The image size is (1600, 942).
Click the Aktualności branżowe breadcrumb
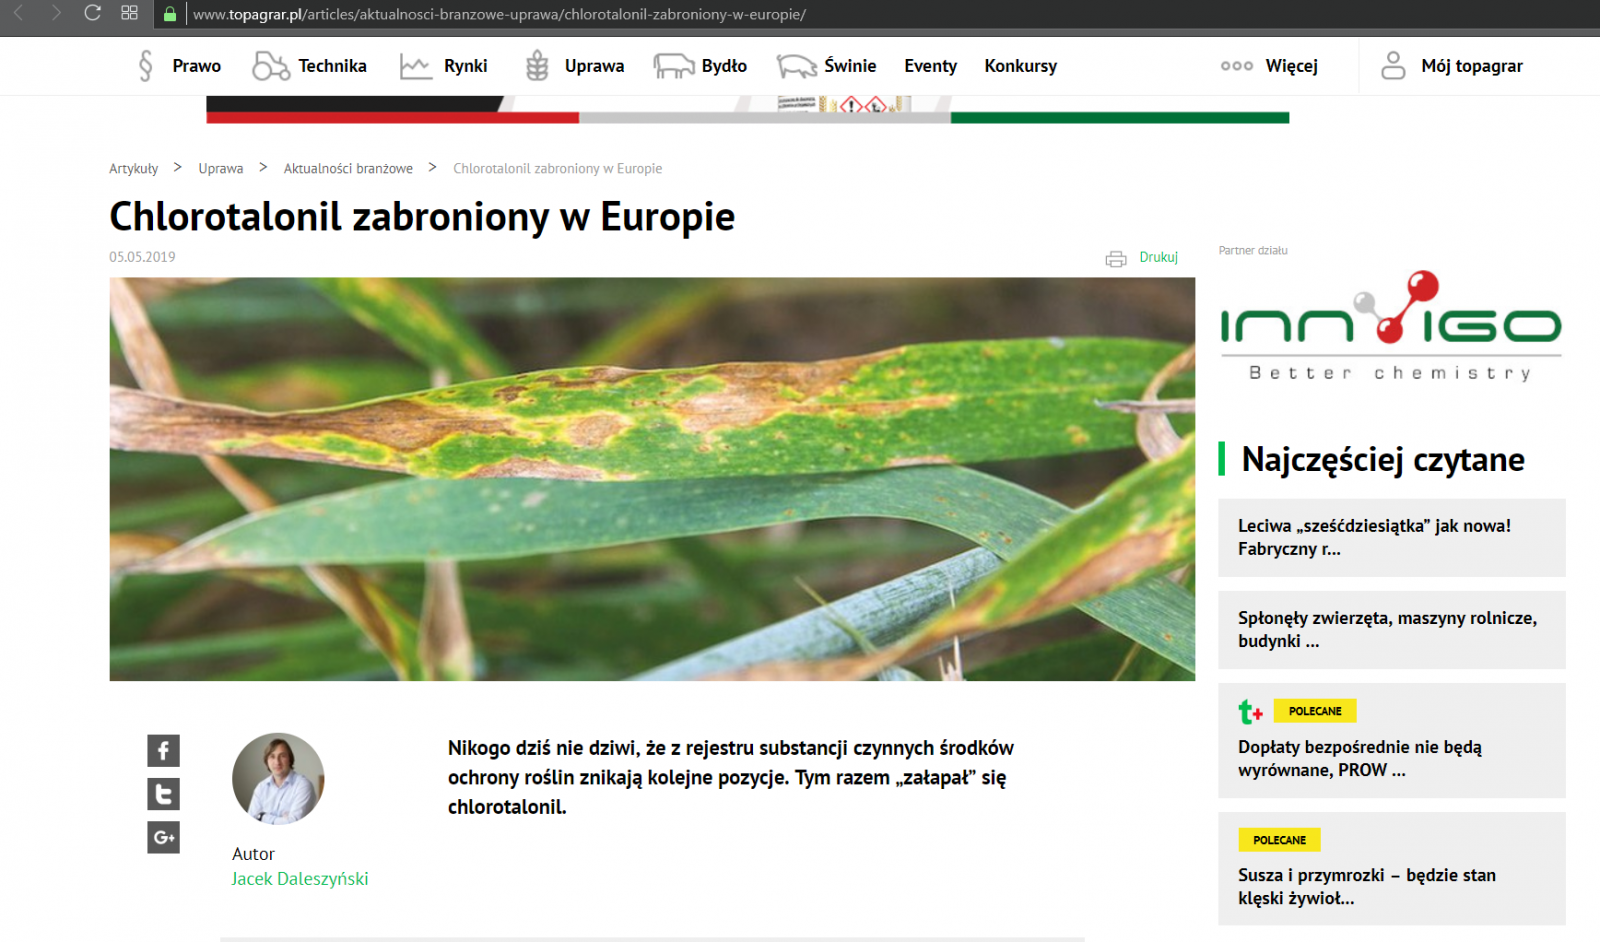click(348, 168)
